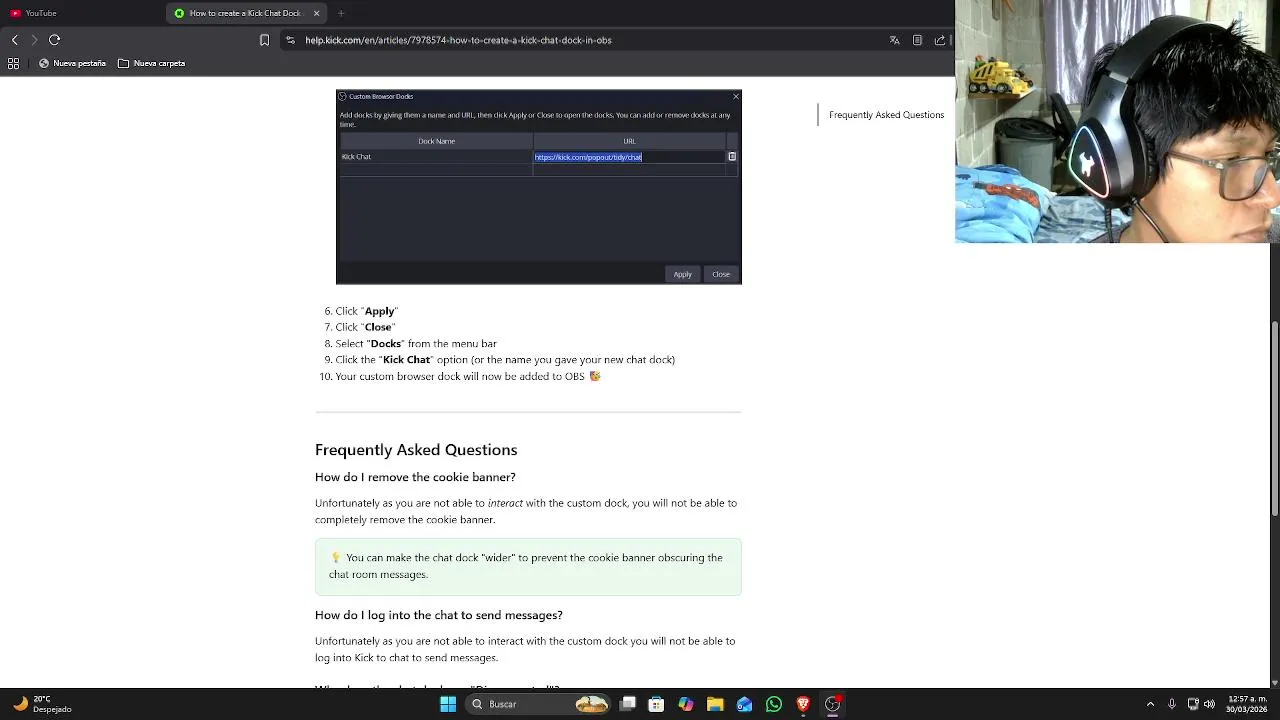Translate this page via the translate icon
Viewport: 1280px width, 720px height.
click(894, 40)
